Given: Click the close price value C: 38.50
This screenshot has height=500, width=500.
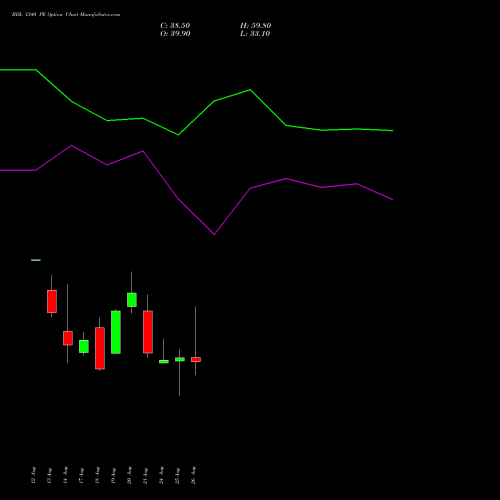Looking at the screenshot, I should 175,26.
